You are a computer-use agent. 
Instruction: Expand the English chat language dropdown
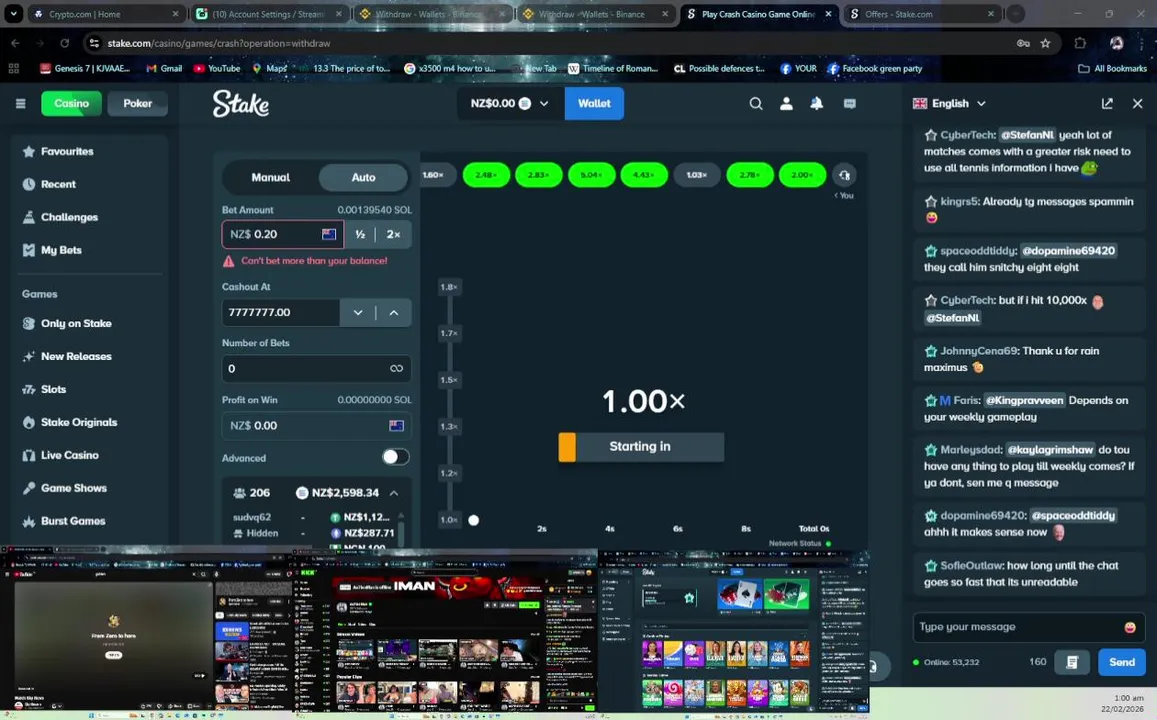pyautogui.click(x=950, y=103)
